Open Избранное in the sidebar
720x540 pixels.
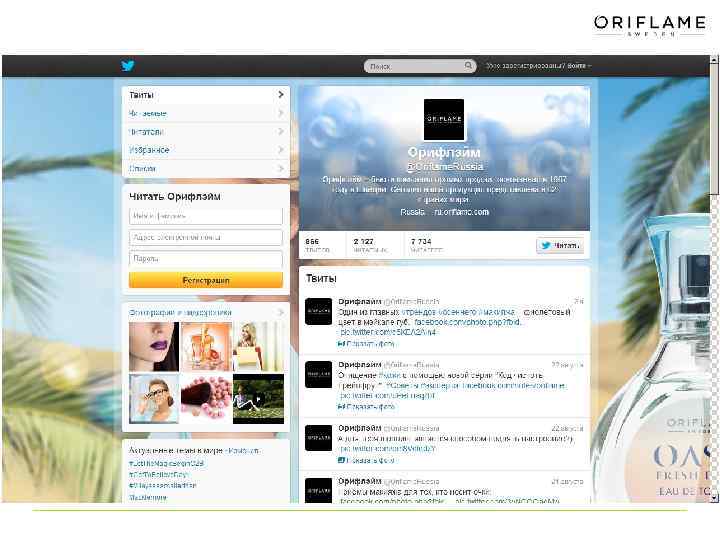[x=206, y=150]
